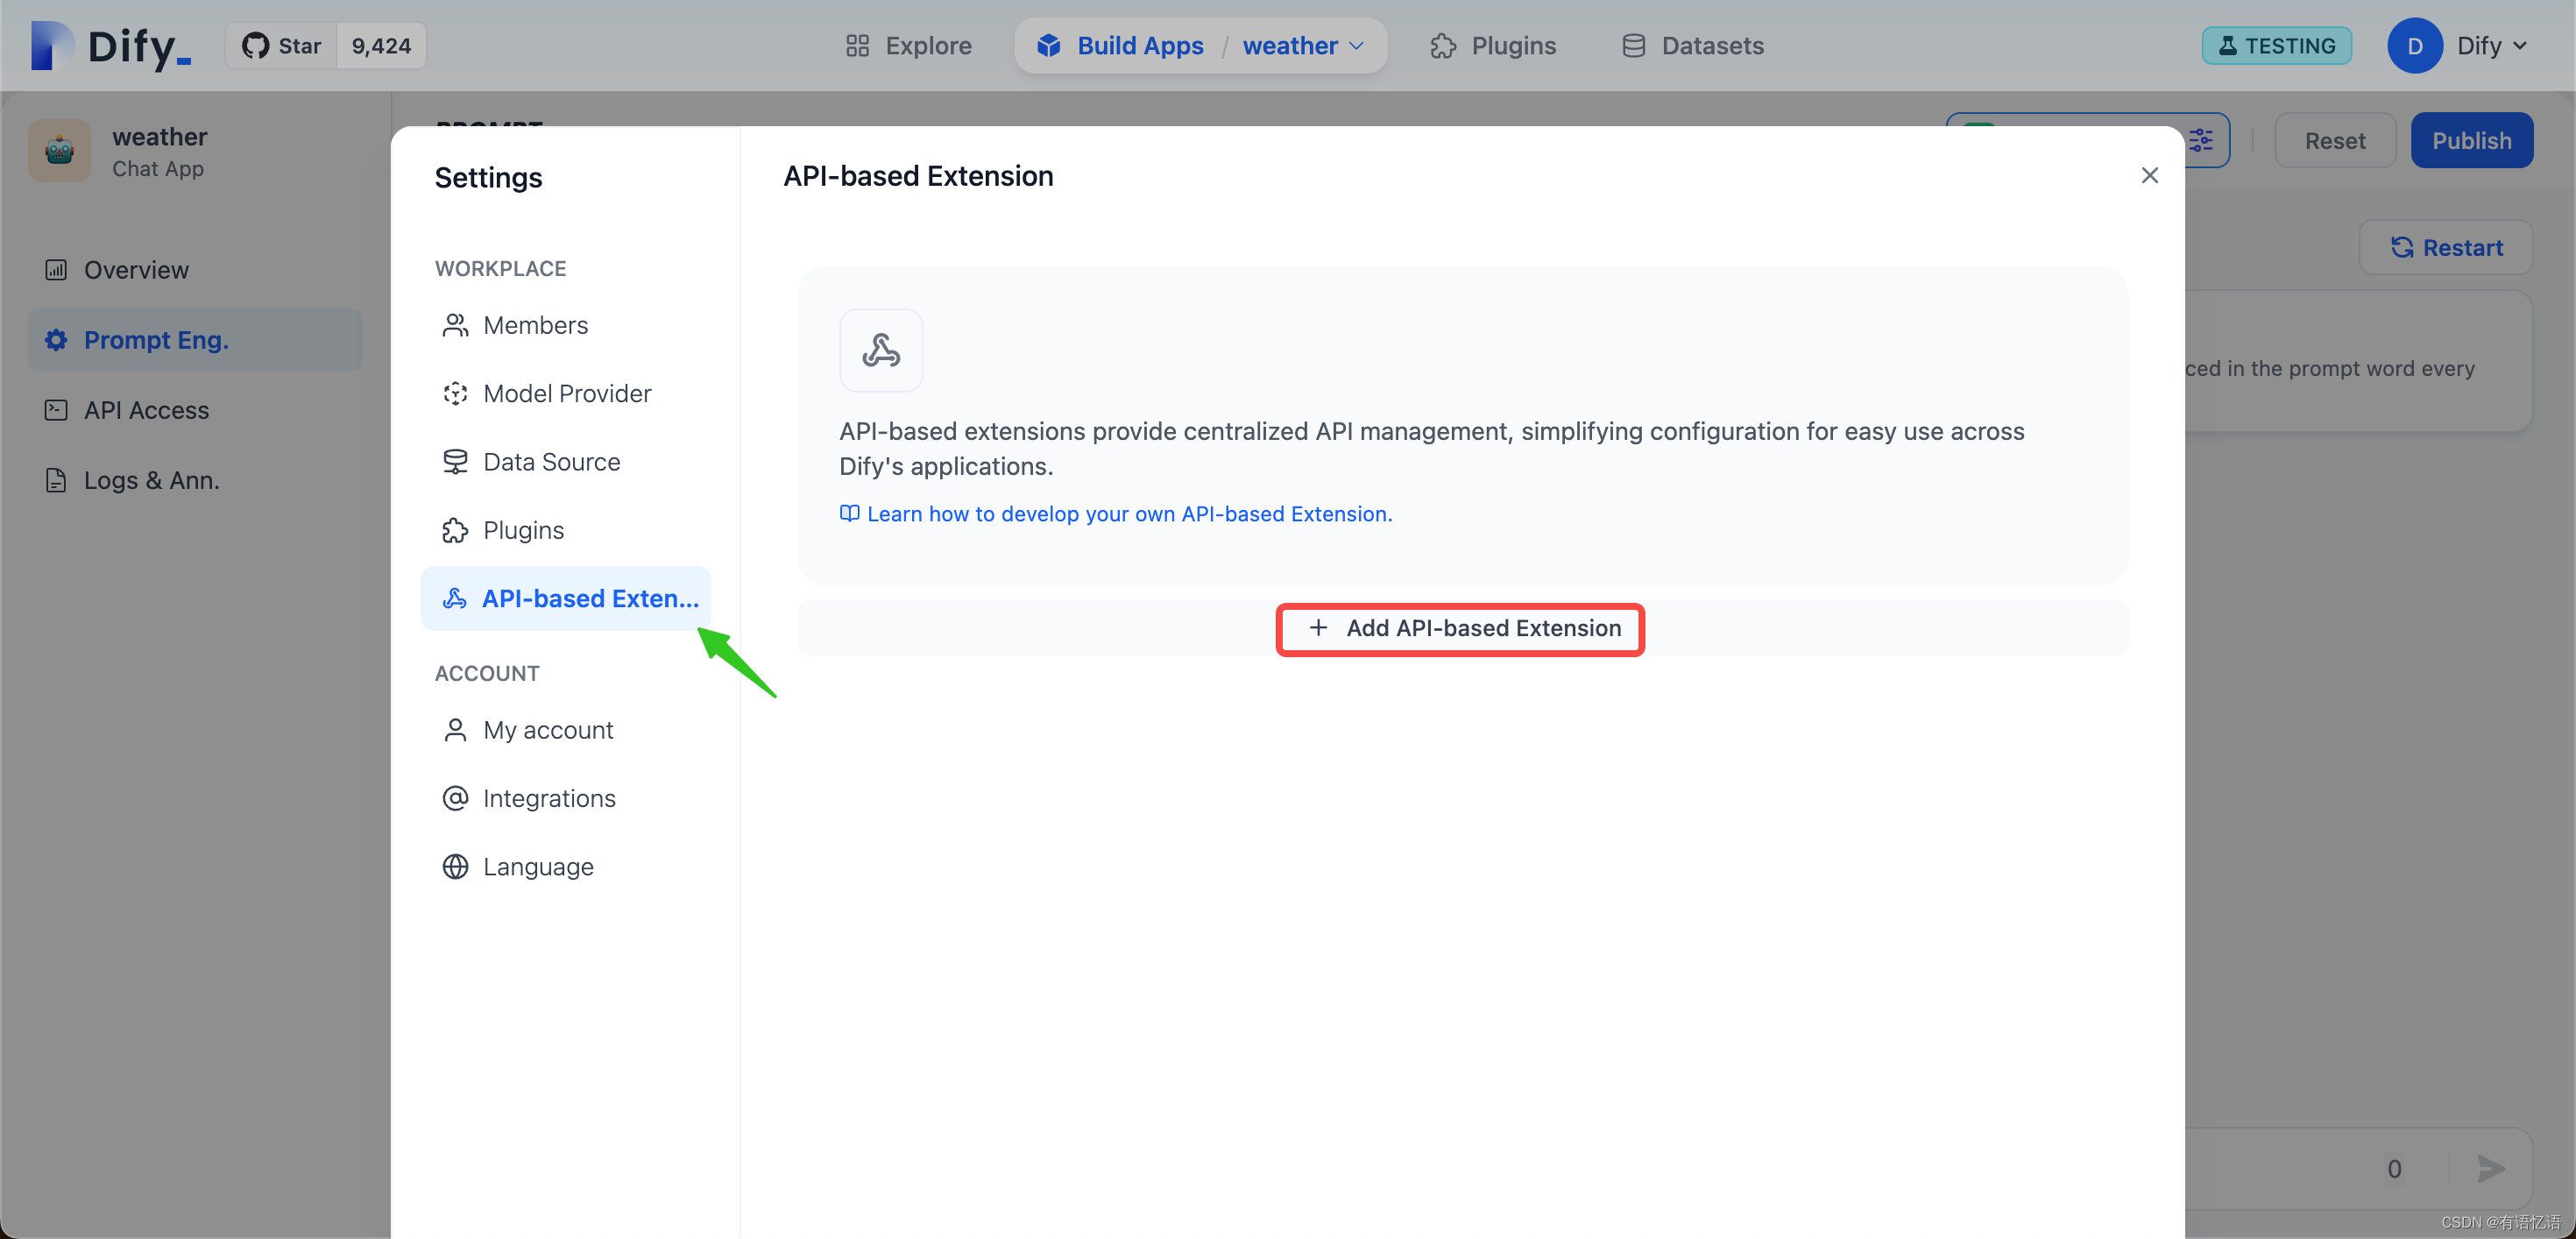The image size is (2576, 1239).
Task: Click the Model Provider icon
Action: point(455,393)
